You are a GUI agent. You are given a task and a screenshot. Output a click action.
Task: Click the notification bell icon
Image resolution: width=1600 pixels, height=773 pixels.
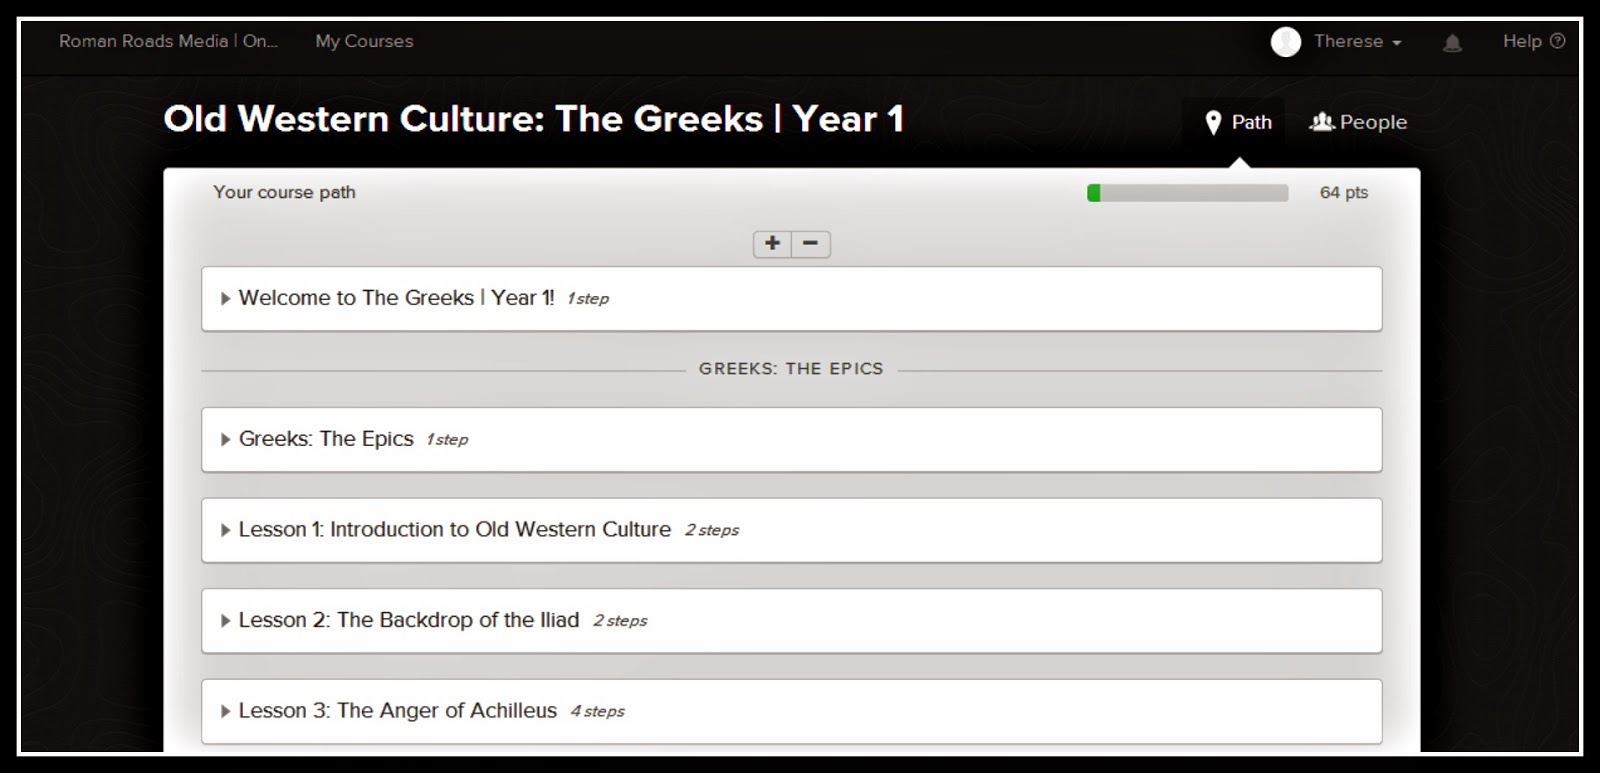(x=1452, y=42)
